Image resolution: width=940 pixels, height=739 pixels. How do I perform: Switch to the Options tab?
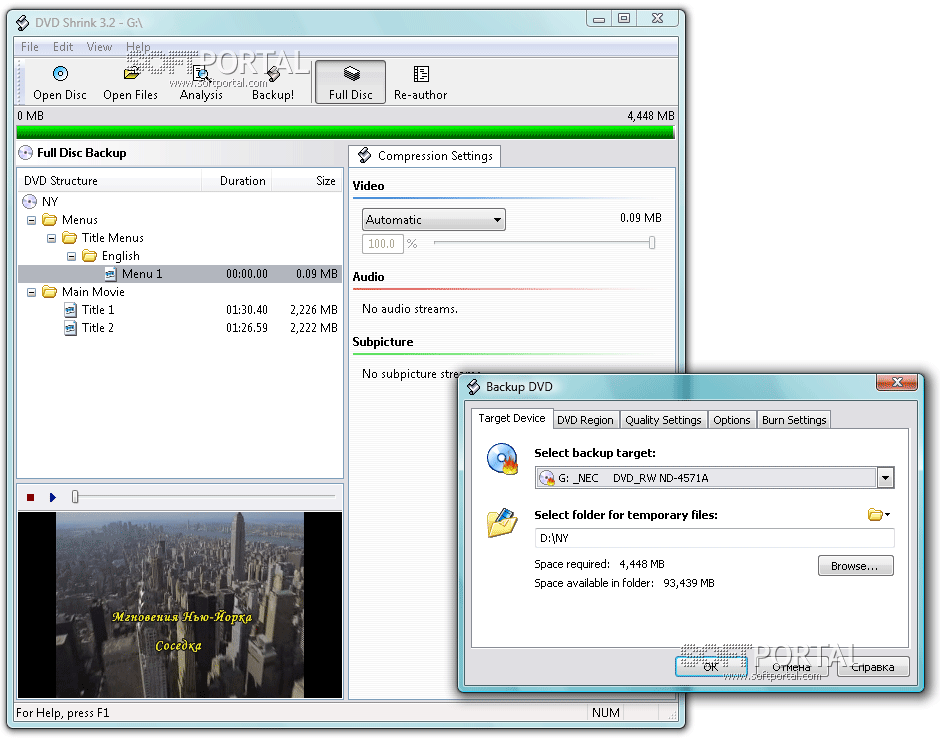coord(731,420)
